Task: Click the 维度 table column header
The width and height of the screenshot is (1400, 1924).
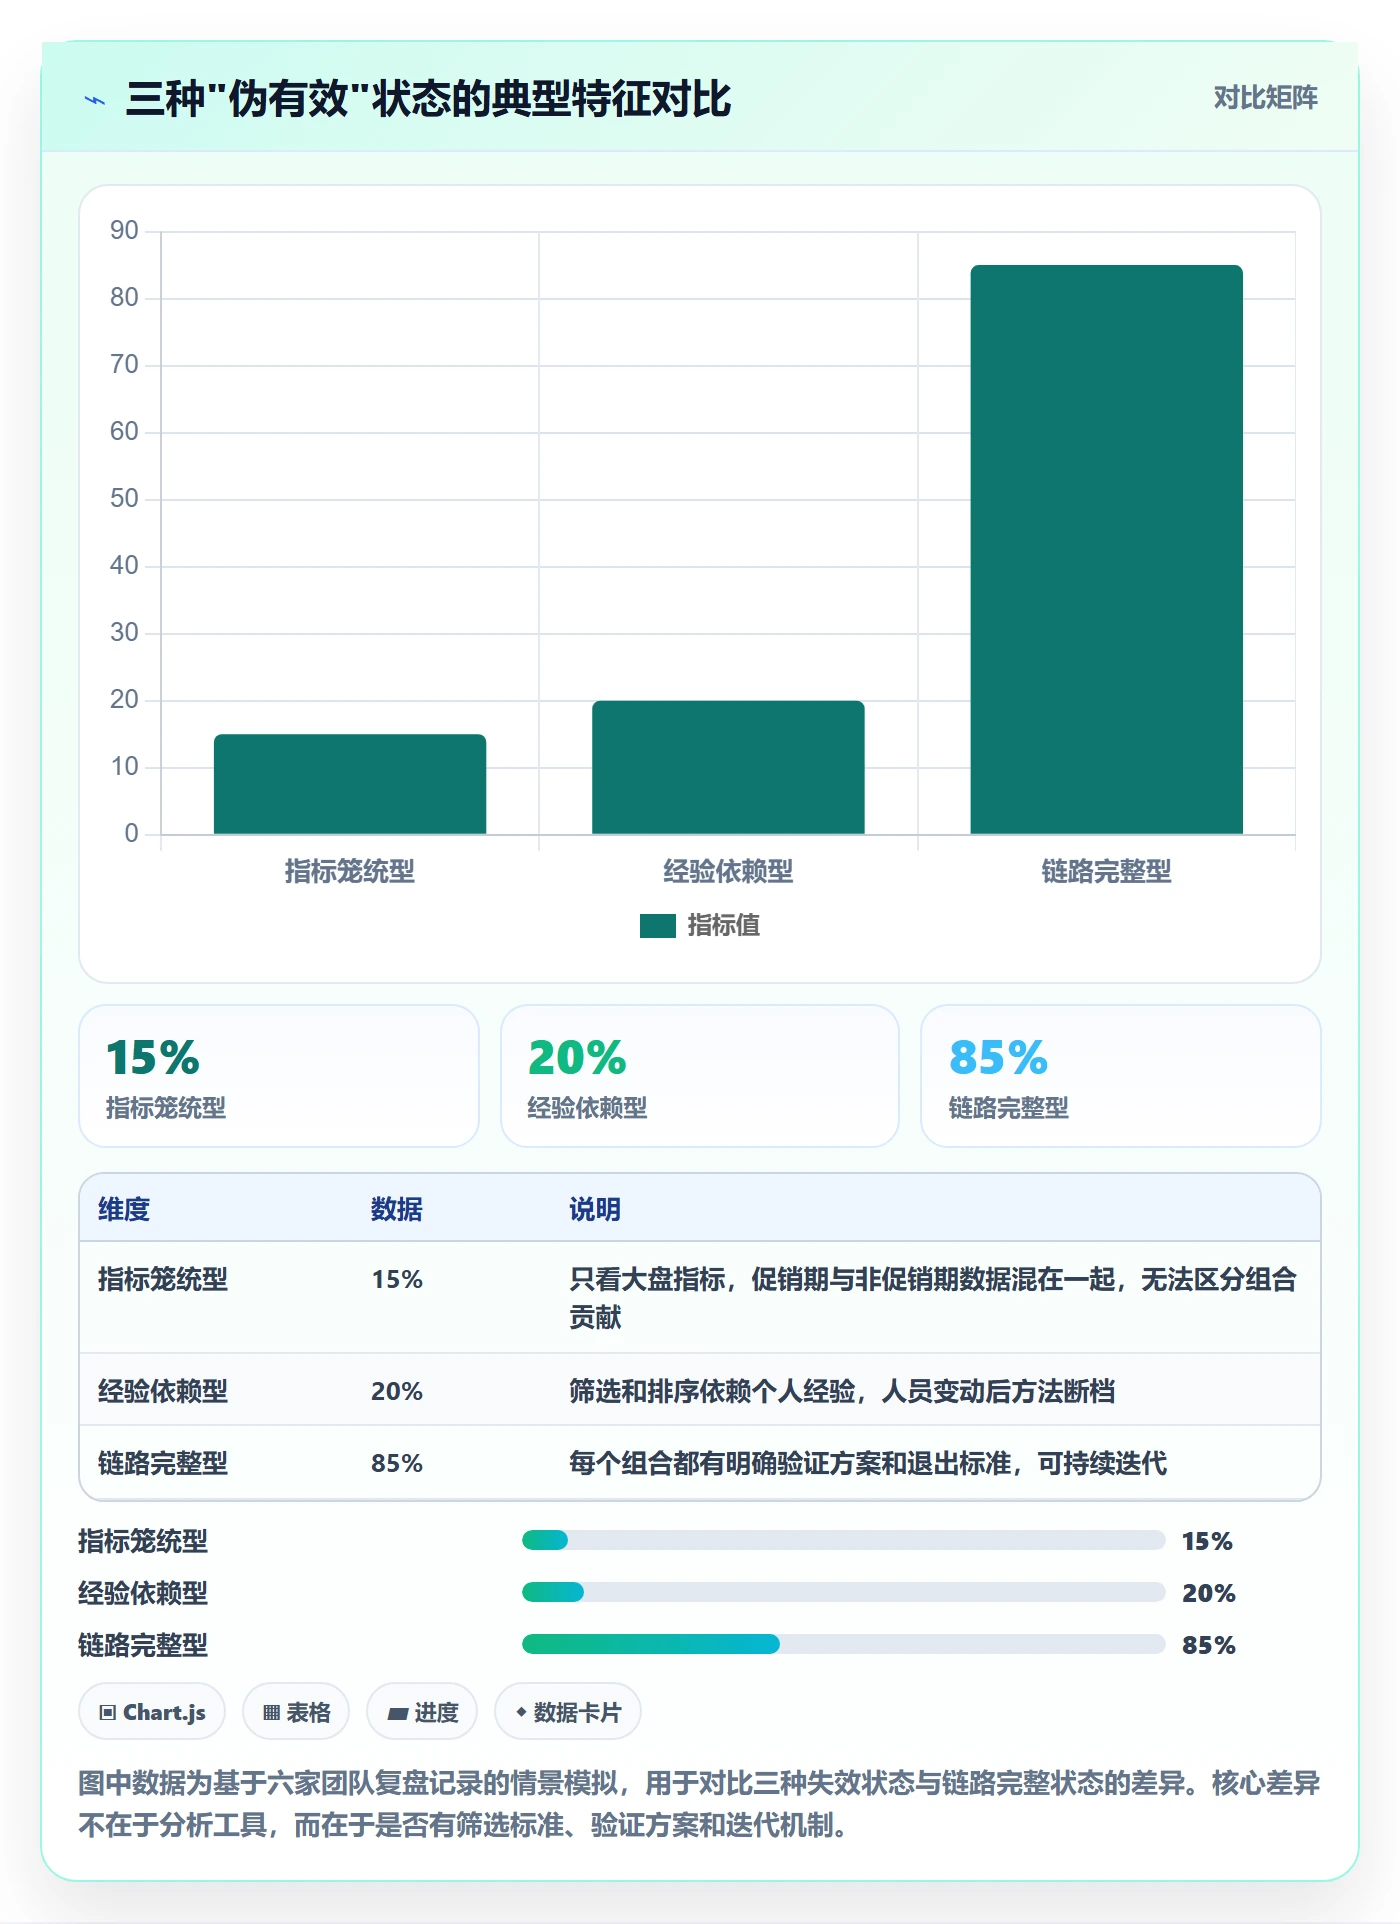Action: pos(124,1209)
